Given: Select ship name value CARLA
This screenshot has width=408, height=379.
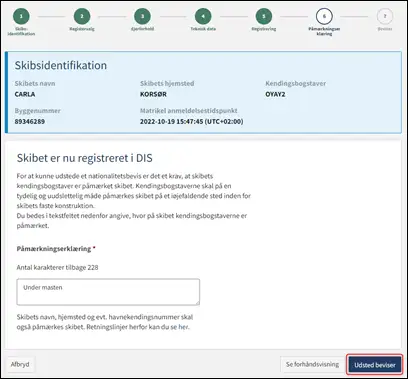Looking at the screenshot, I should pyautogui.click(x=25, y=94).
